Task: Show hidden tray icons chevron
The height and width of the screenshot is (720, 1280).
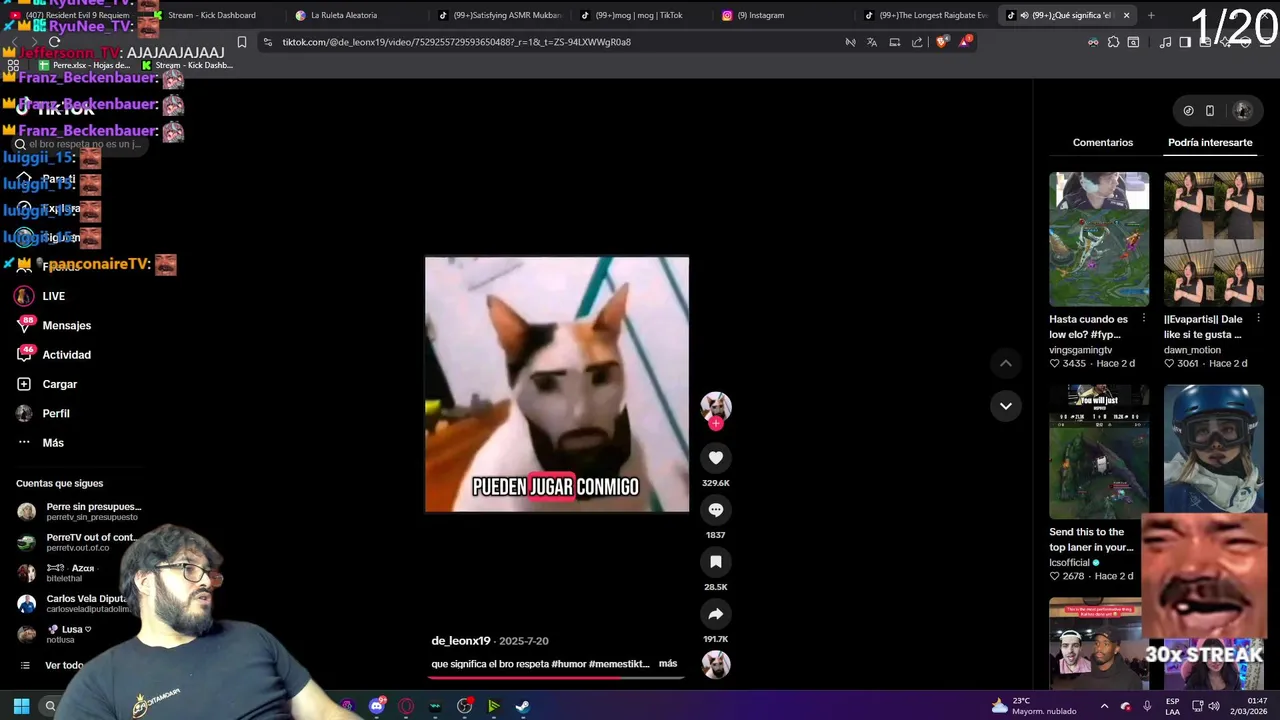Action: 1104,706
